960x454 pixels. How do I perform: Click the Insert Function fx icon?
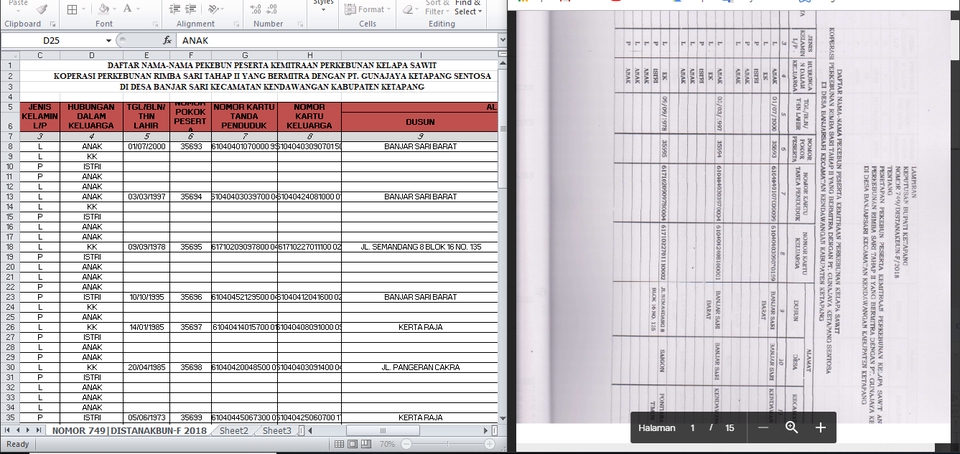click(167, 40)
